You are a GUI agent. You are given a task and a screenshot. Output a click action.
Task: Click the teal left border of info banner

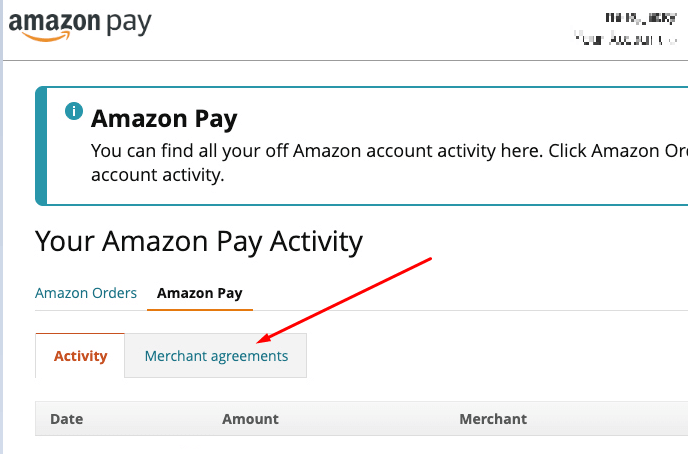(x=40, y=145)
